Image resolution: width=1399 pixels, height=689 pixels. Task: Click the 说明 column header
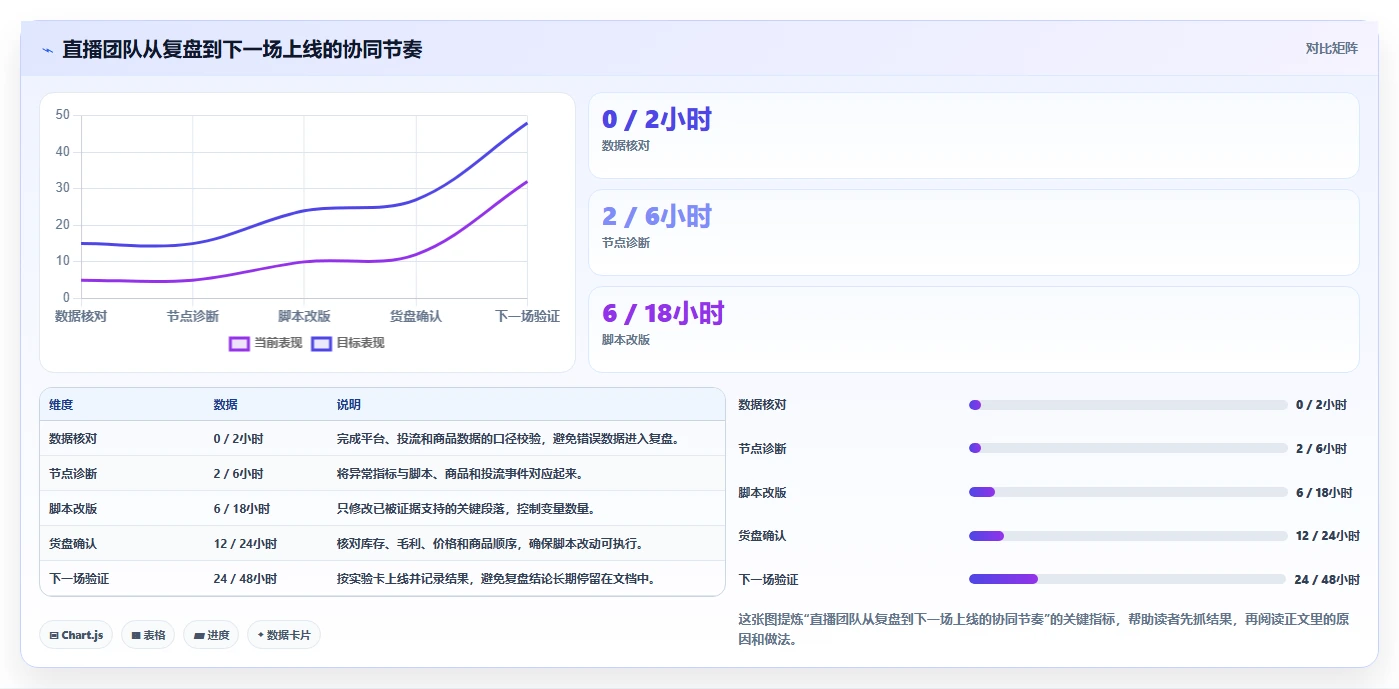pos(349,405)
